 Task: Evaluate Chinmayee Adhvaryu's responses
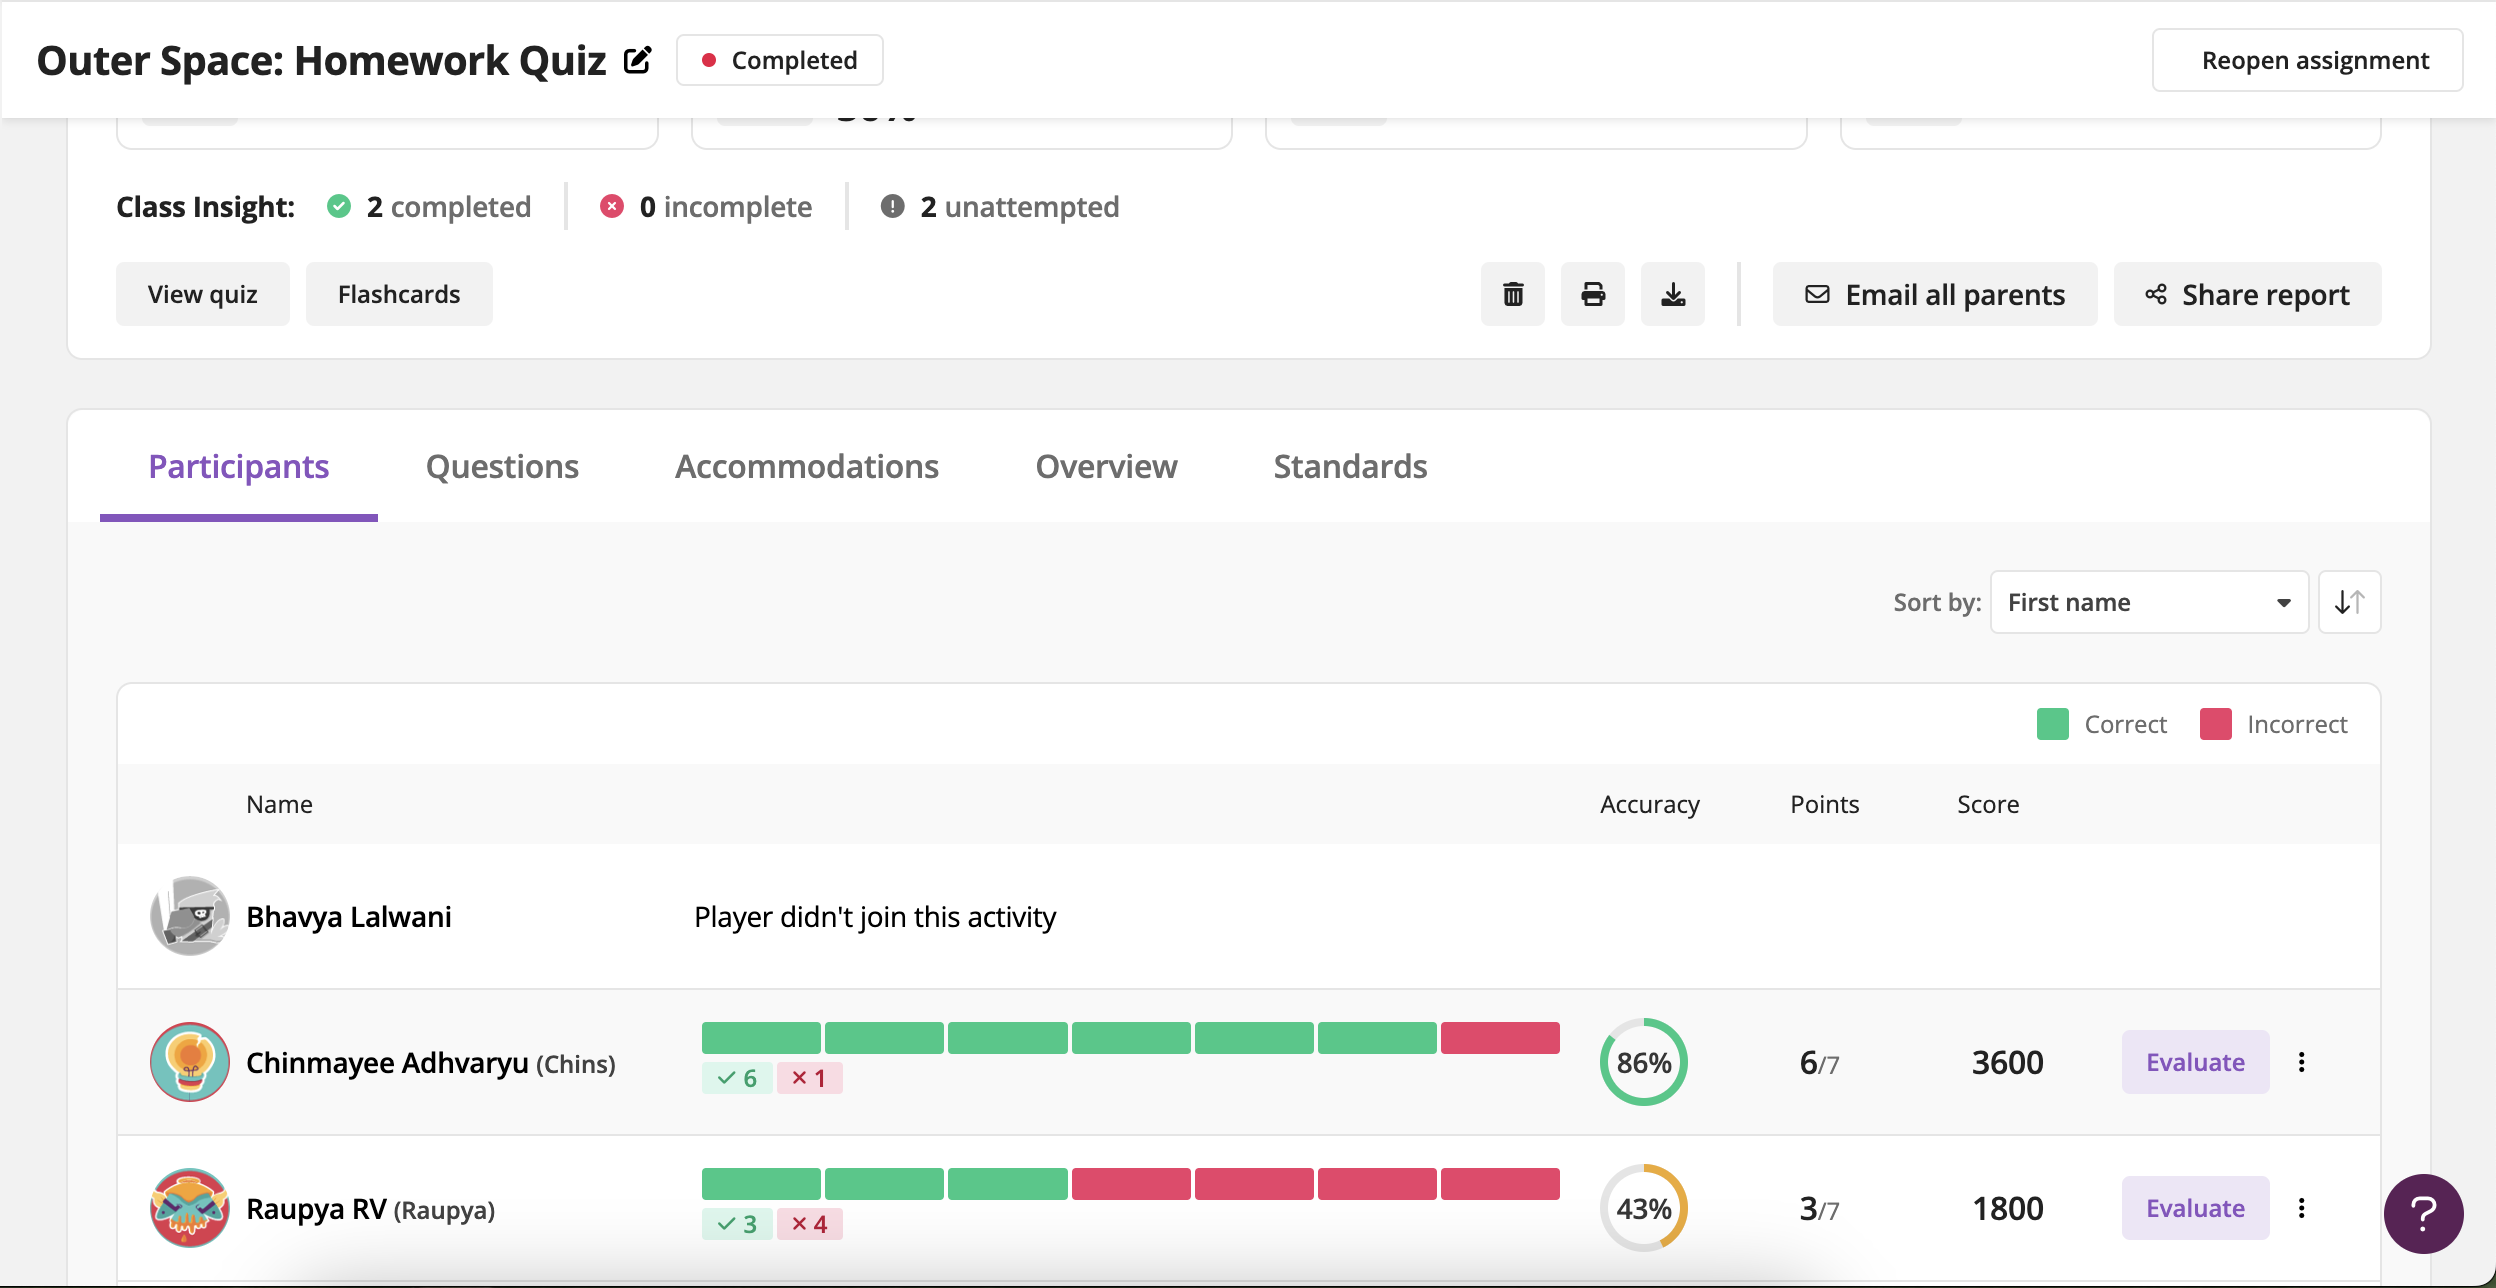(2195, 1062)
